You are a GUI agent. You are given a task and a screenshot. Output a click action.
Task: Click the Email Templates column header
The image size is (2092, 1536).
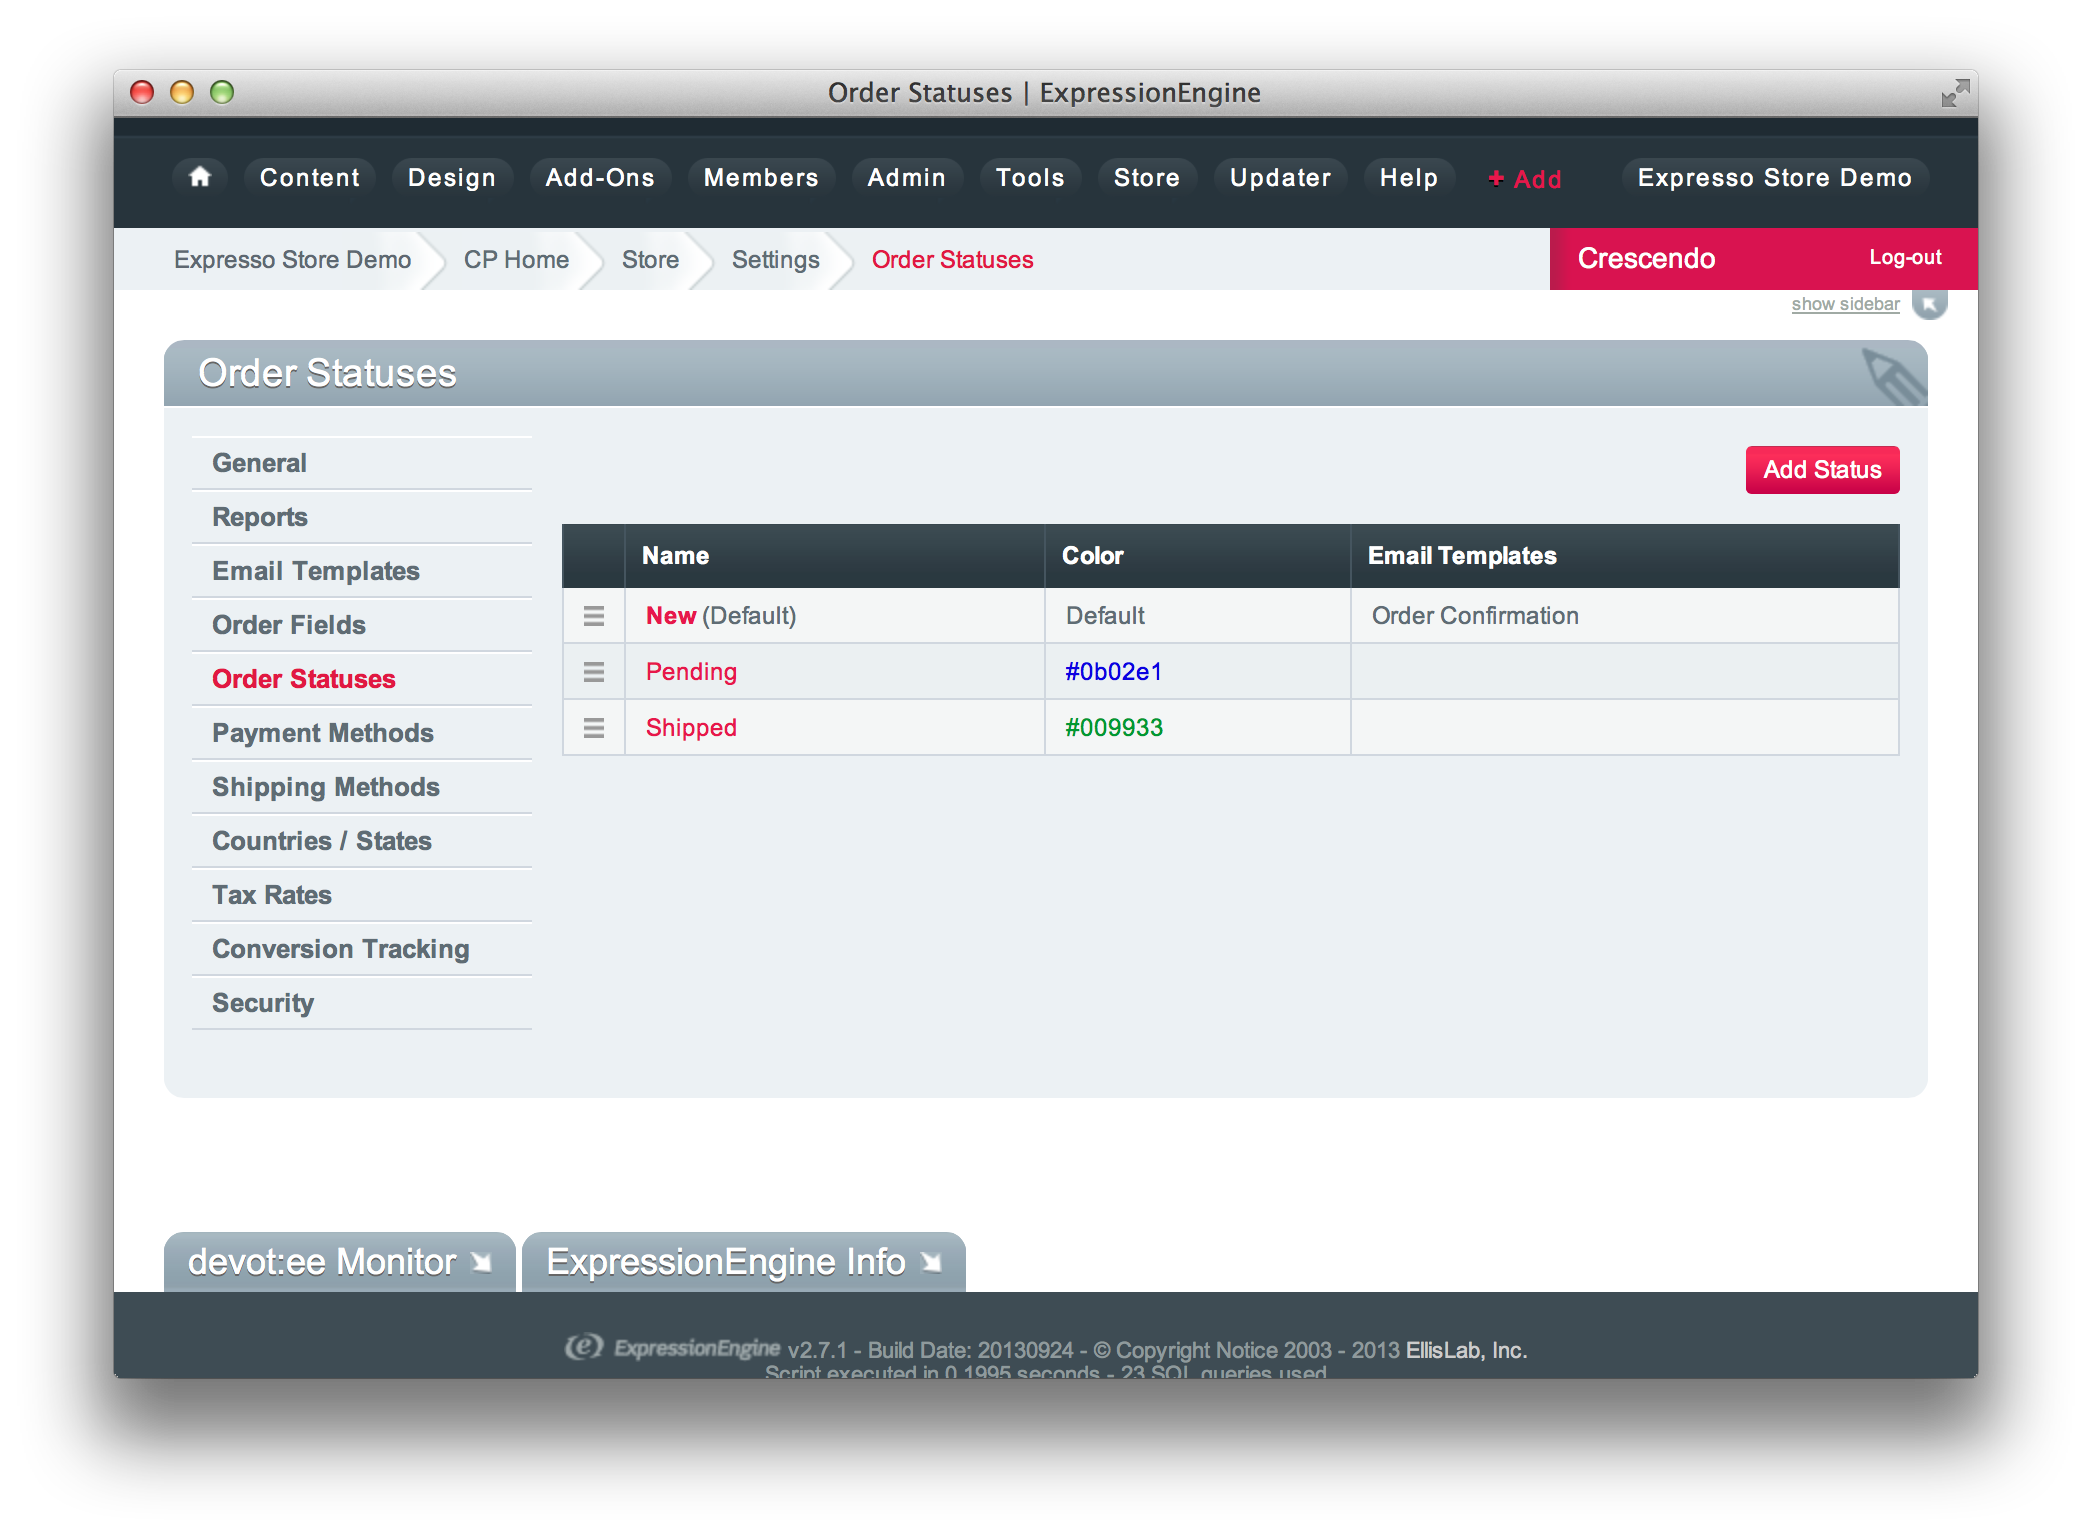(1625, 556)
